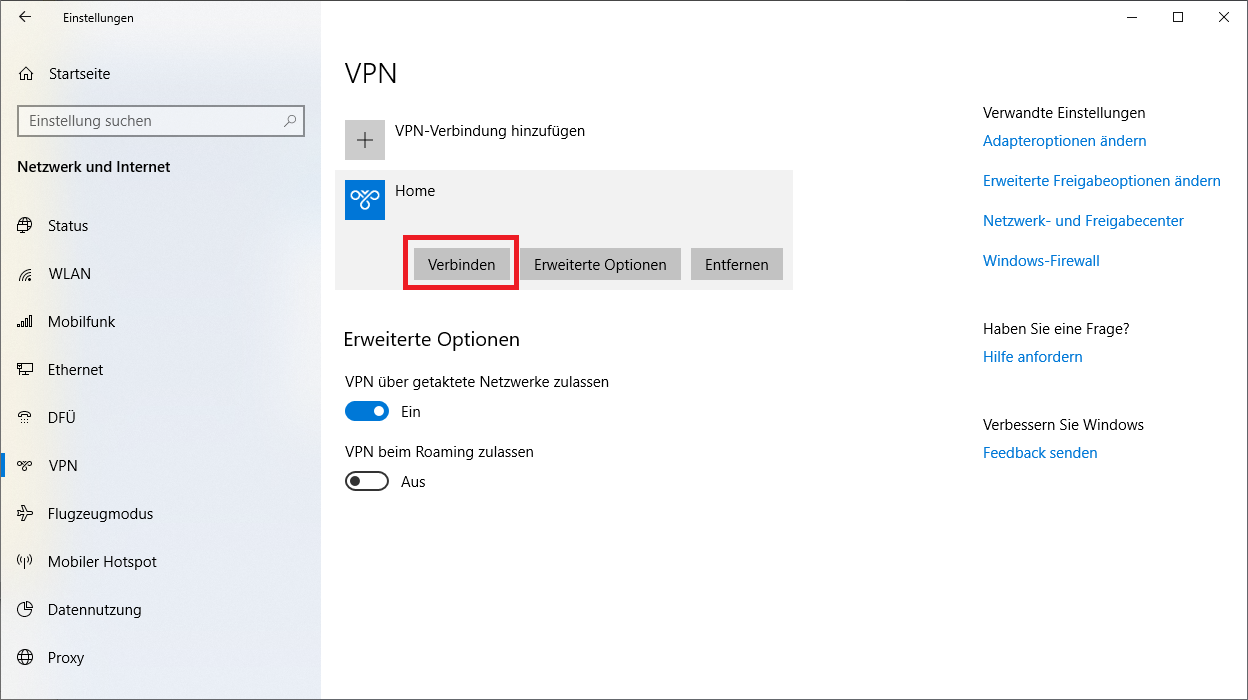Click the search magnifier icon
This screenshot has height=700, width=1248.
pyautogui.click(x=290, y=121)
